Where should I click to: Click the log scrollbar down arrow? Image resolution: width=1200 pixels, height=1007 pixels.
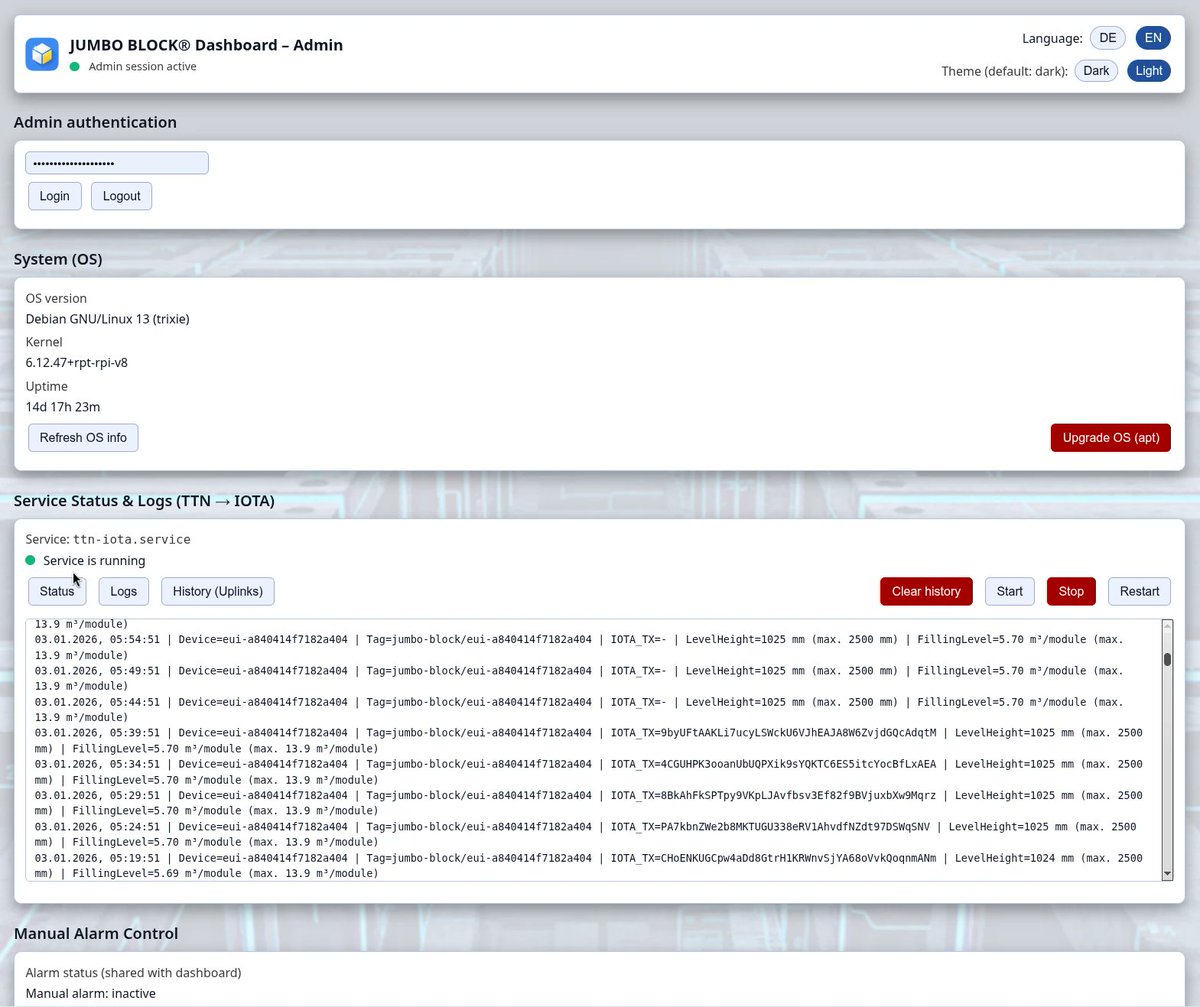[x=1167, y=874]
